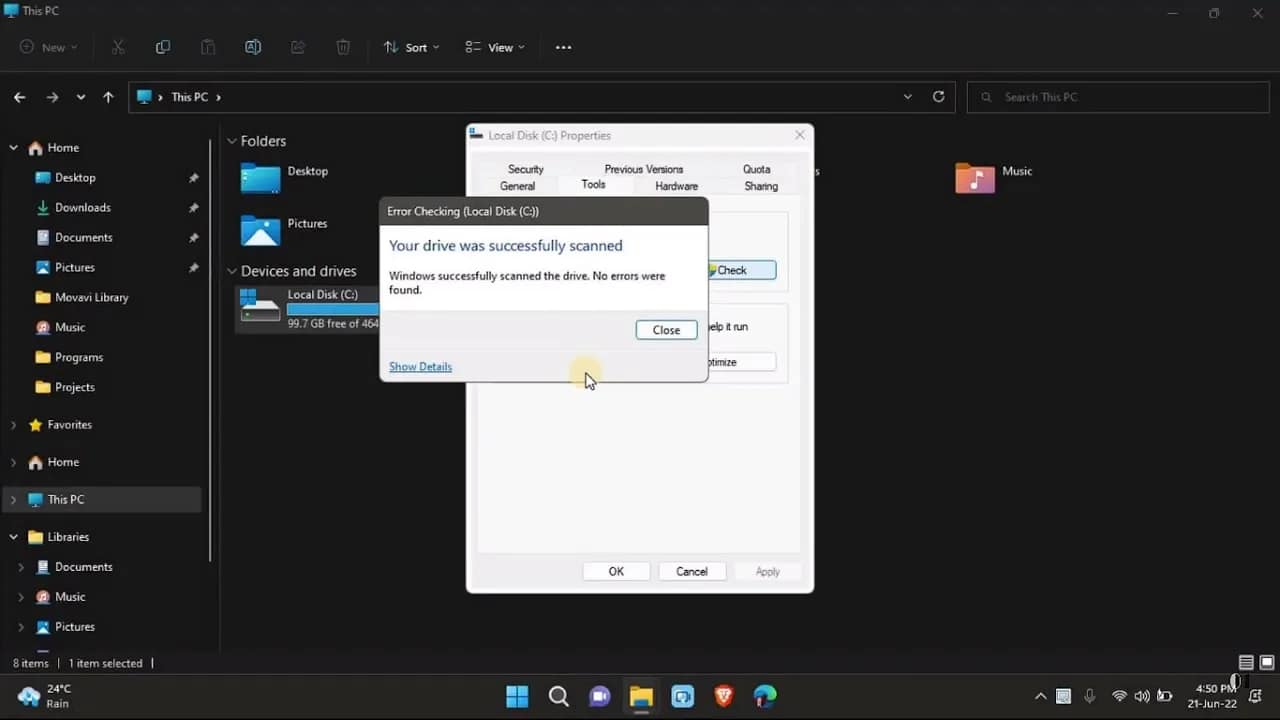Click the Show Details link
Image resolution: width=1280 pixels, height=720 pixels.
click(420, 366)
